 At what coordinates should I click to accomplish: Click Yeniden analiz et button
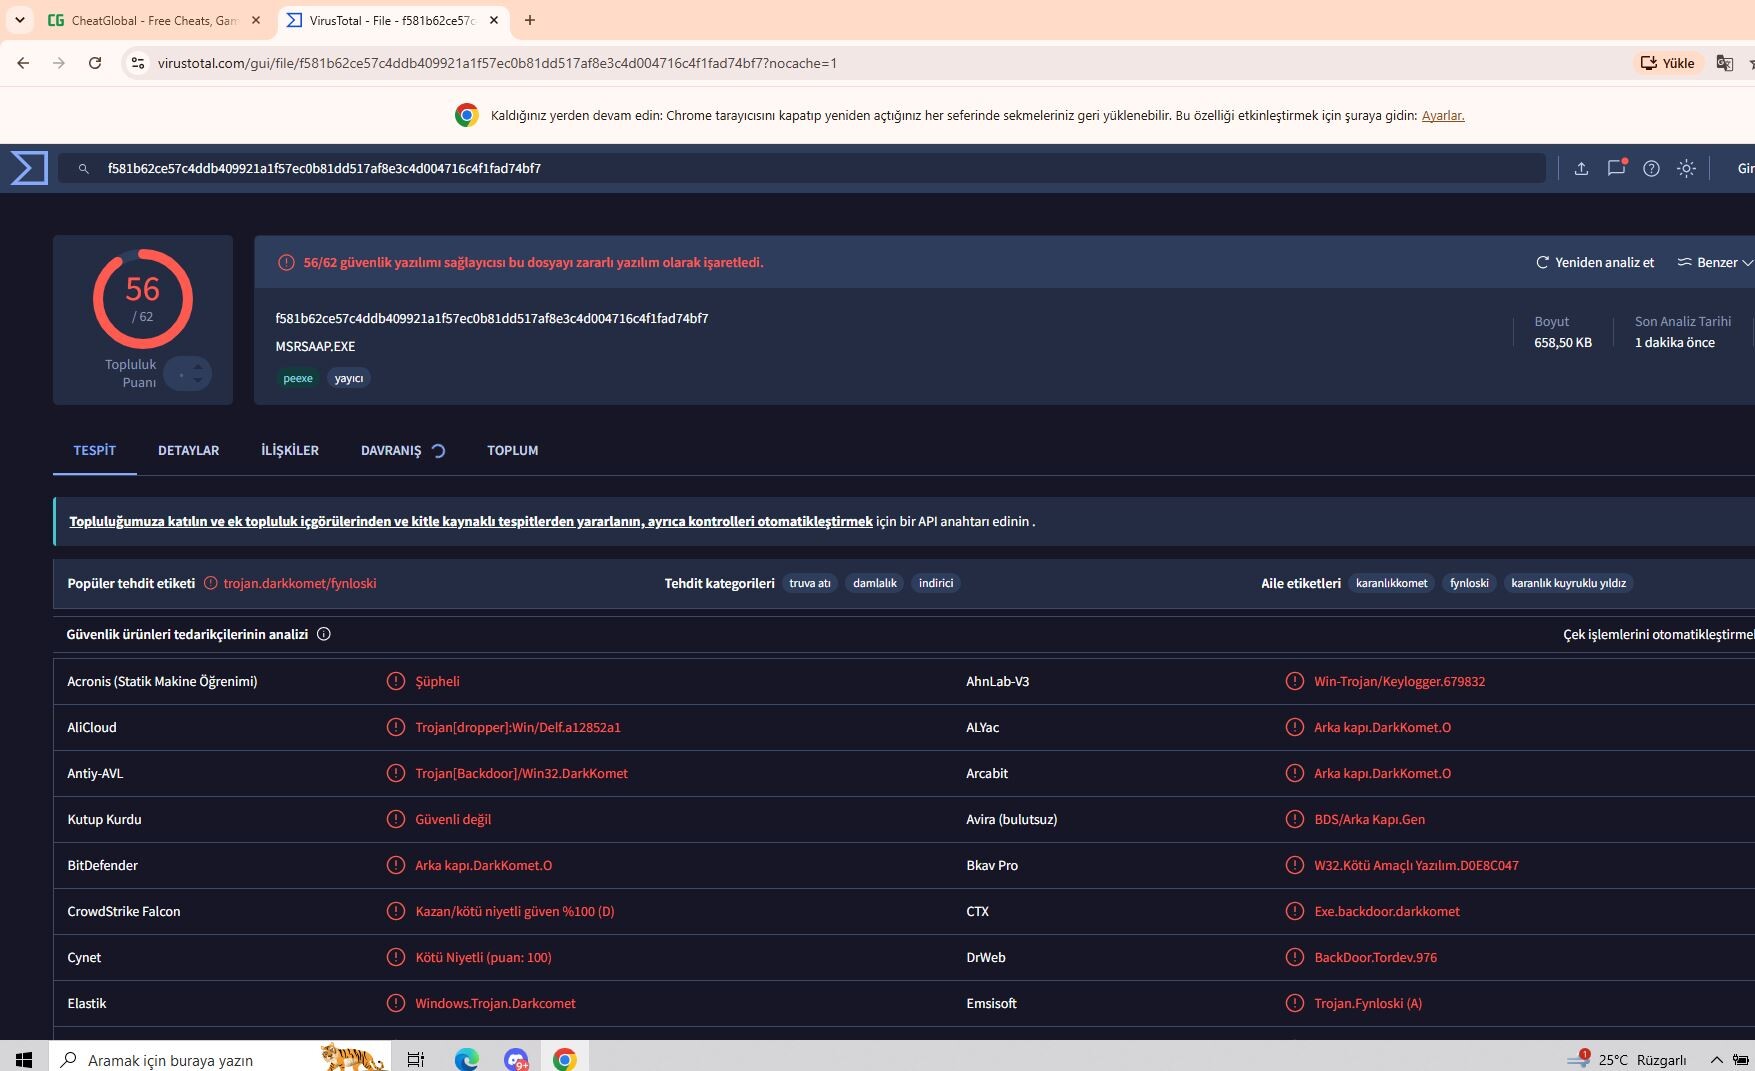coord(1595,262)
